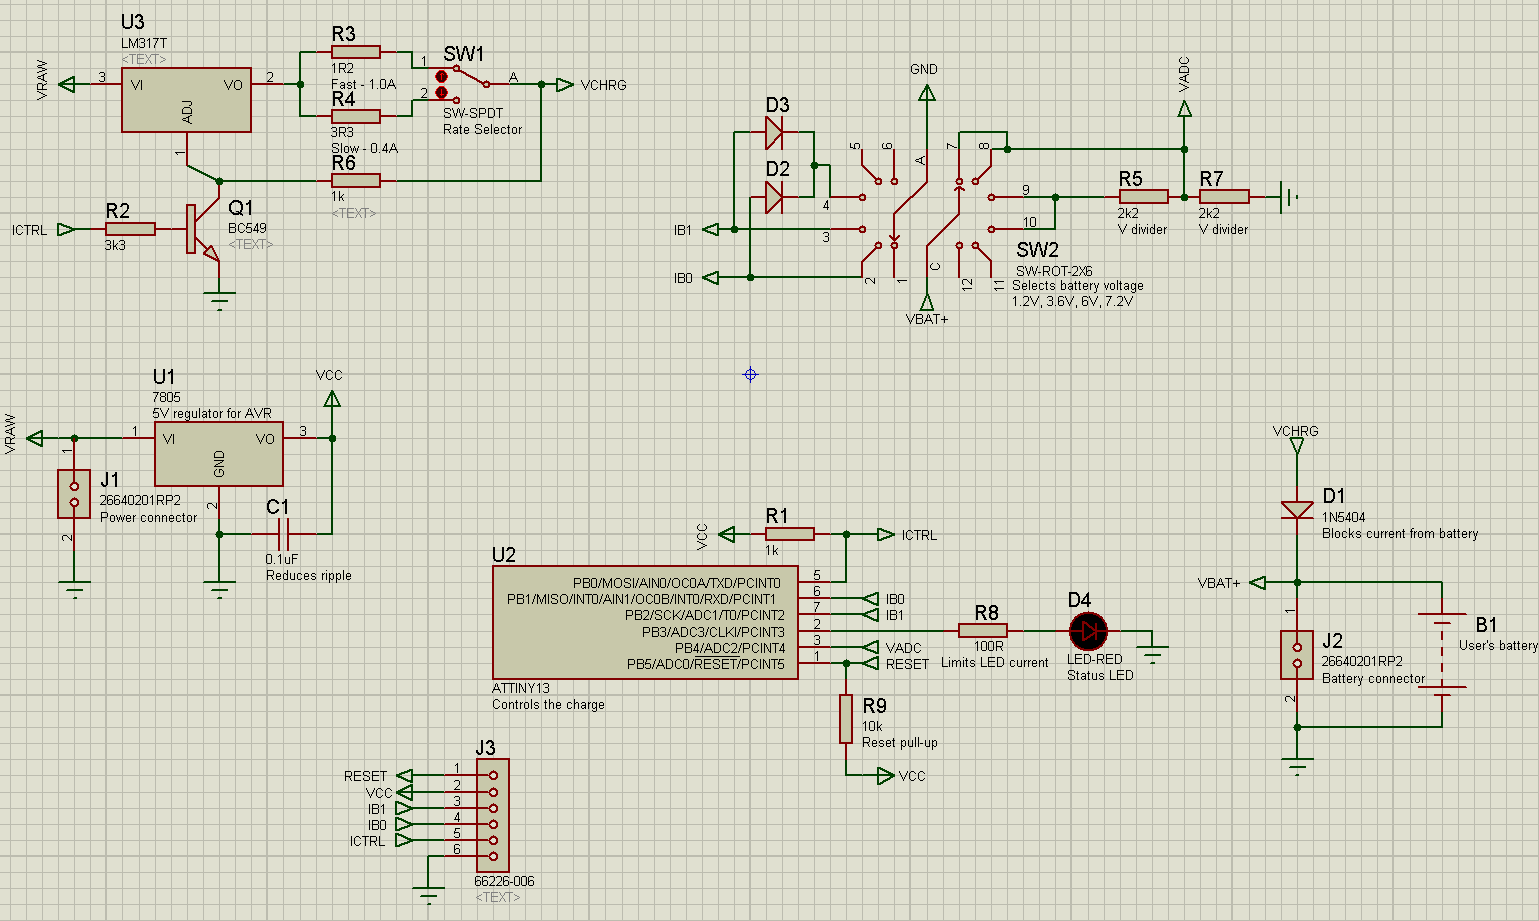1539x921 pixels.
Task: Select the 100R resistor R8
Action: coord(982,631)
